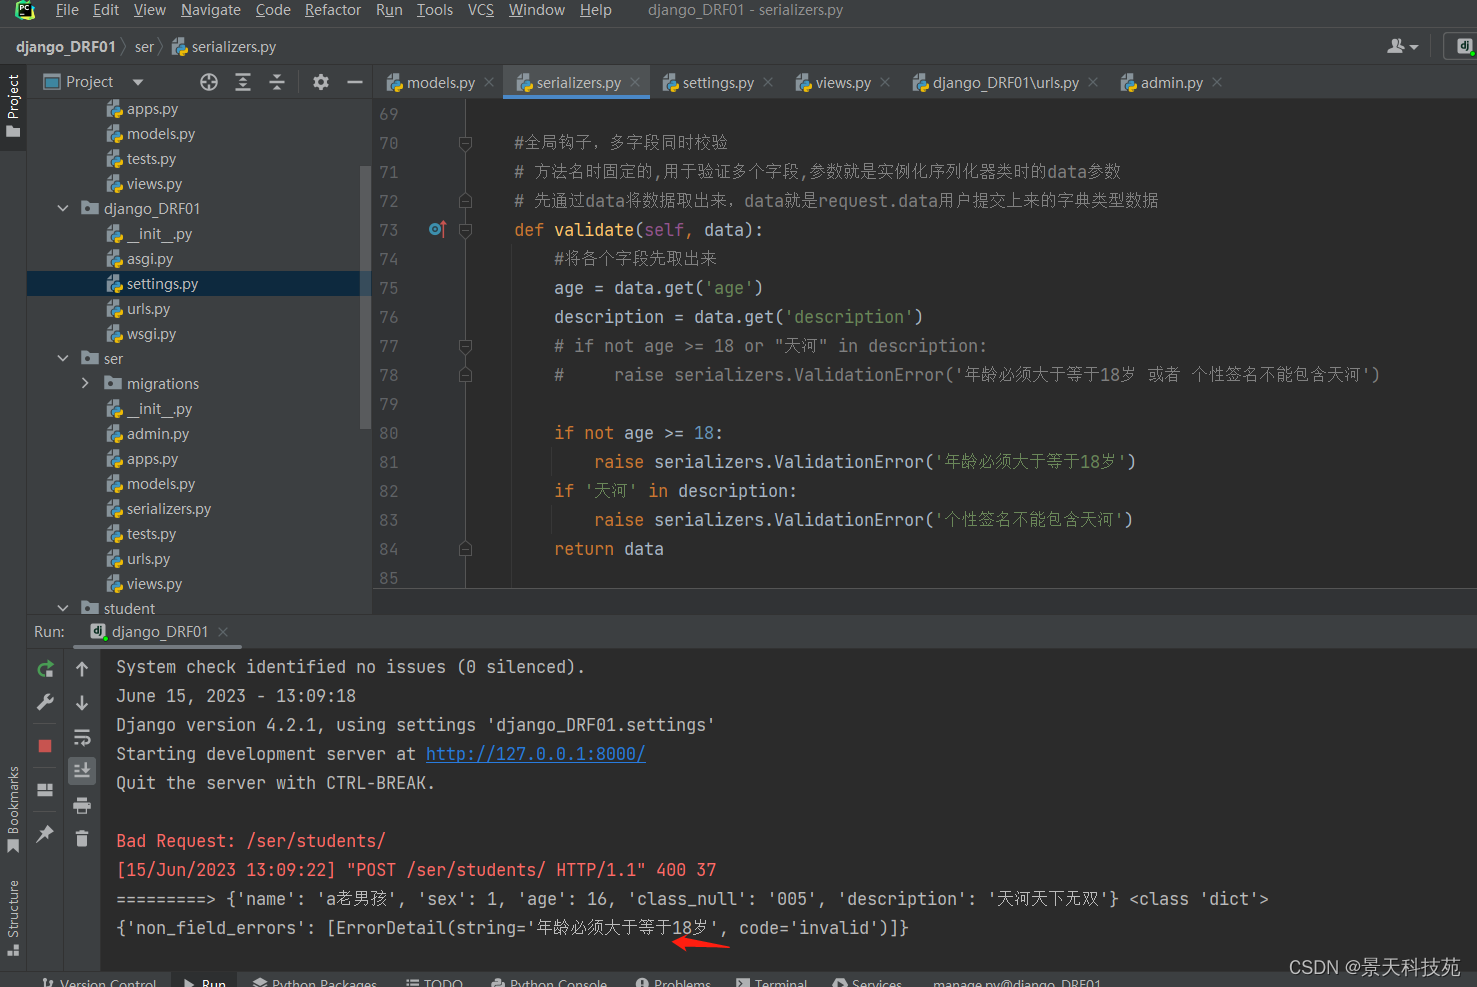Viewport: 1477px width, 987px height.
Task: Open Project tool window side tab
Action: pyautogui.click(x=13, y=107)
